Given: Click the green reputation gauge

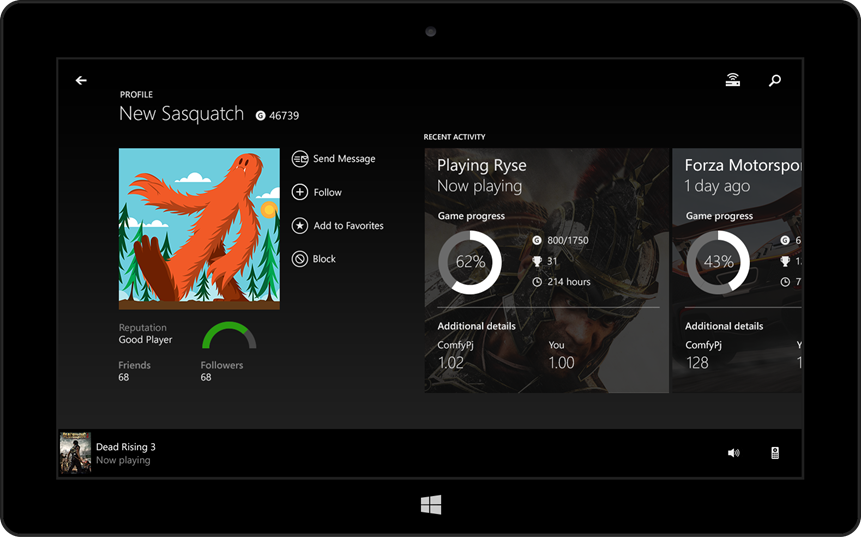Looking at the screenshot, I should click(x=229, y=335).
